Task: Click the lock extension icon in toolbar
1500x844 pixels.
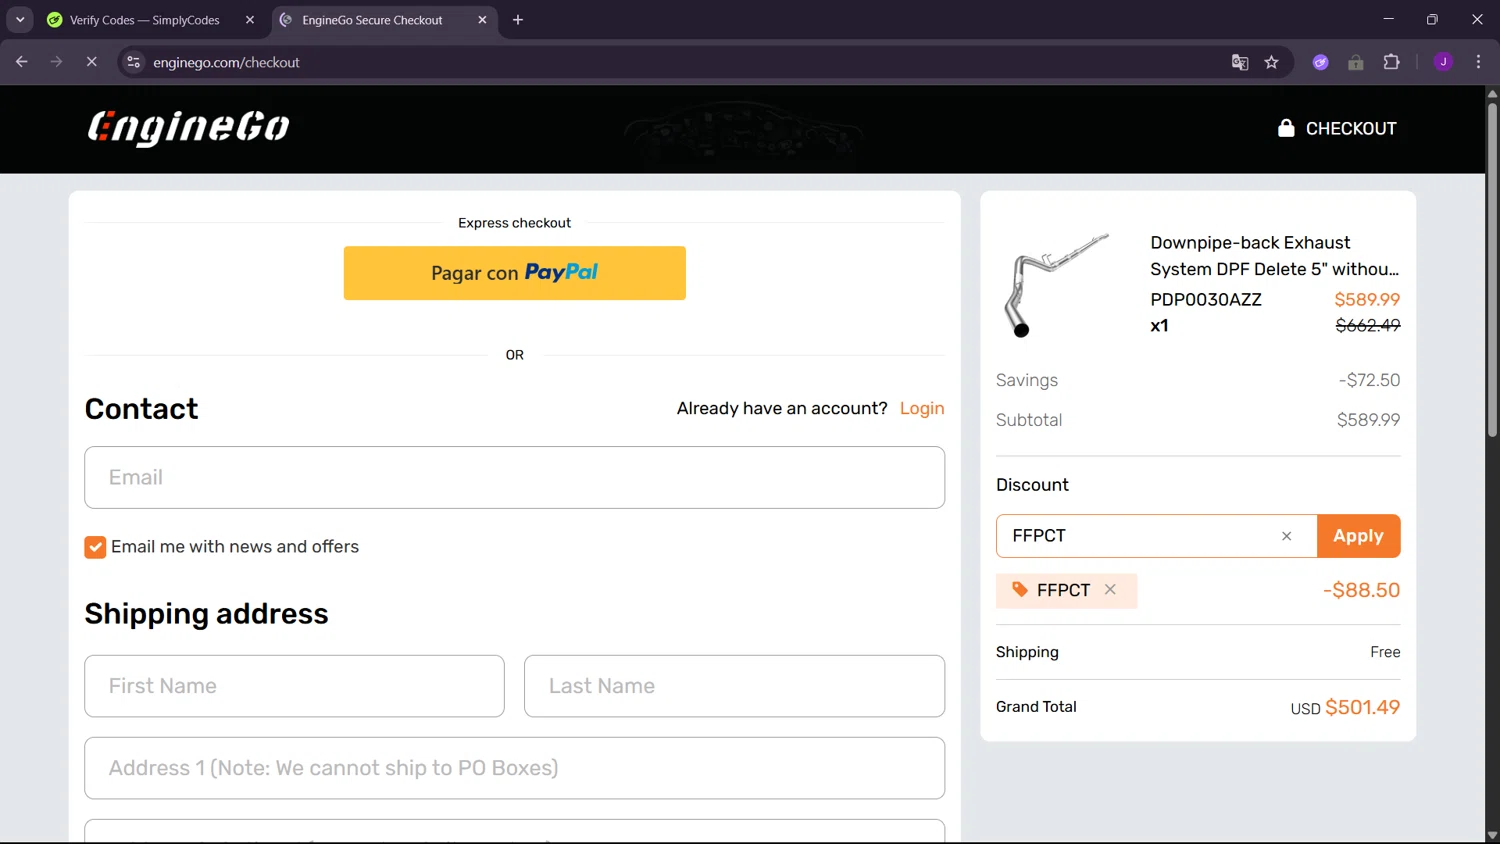Action: point(1356,62)
